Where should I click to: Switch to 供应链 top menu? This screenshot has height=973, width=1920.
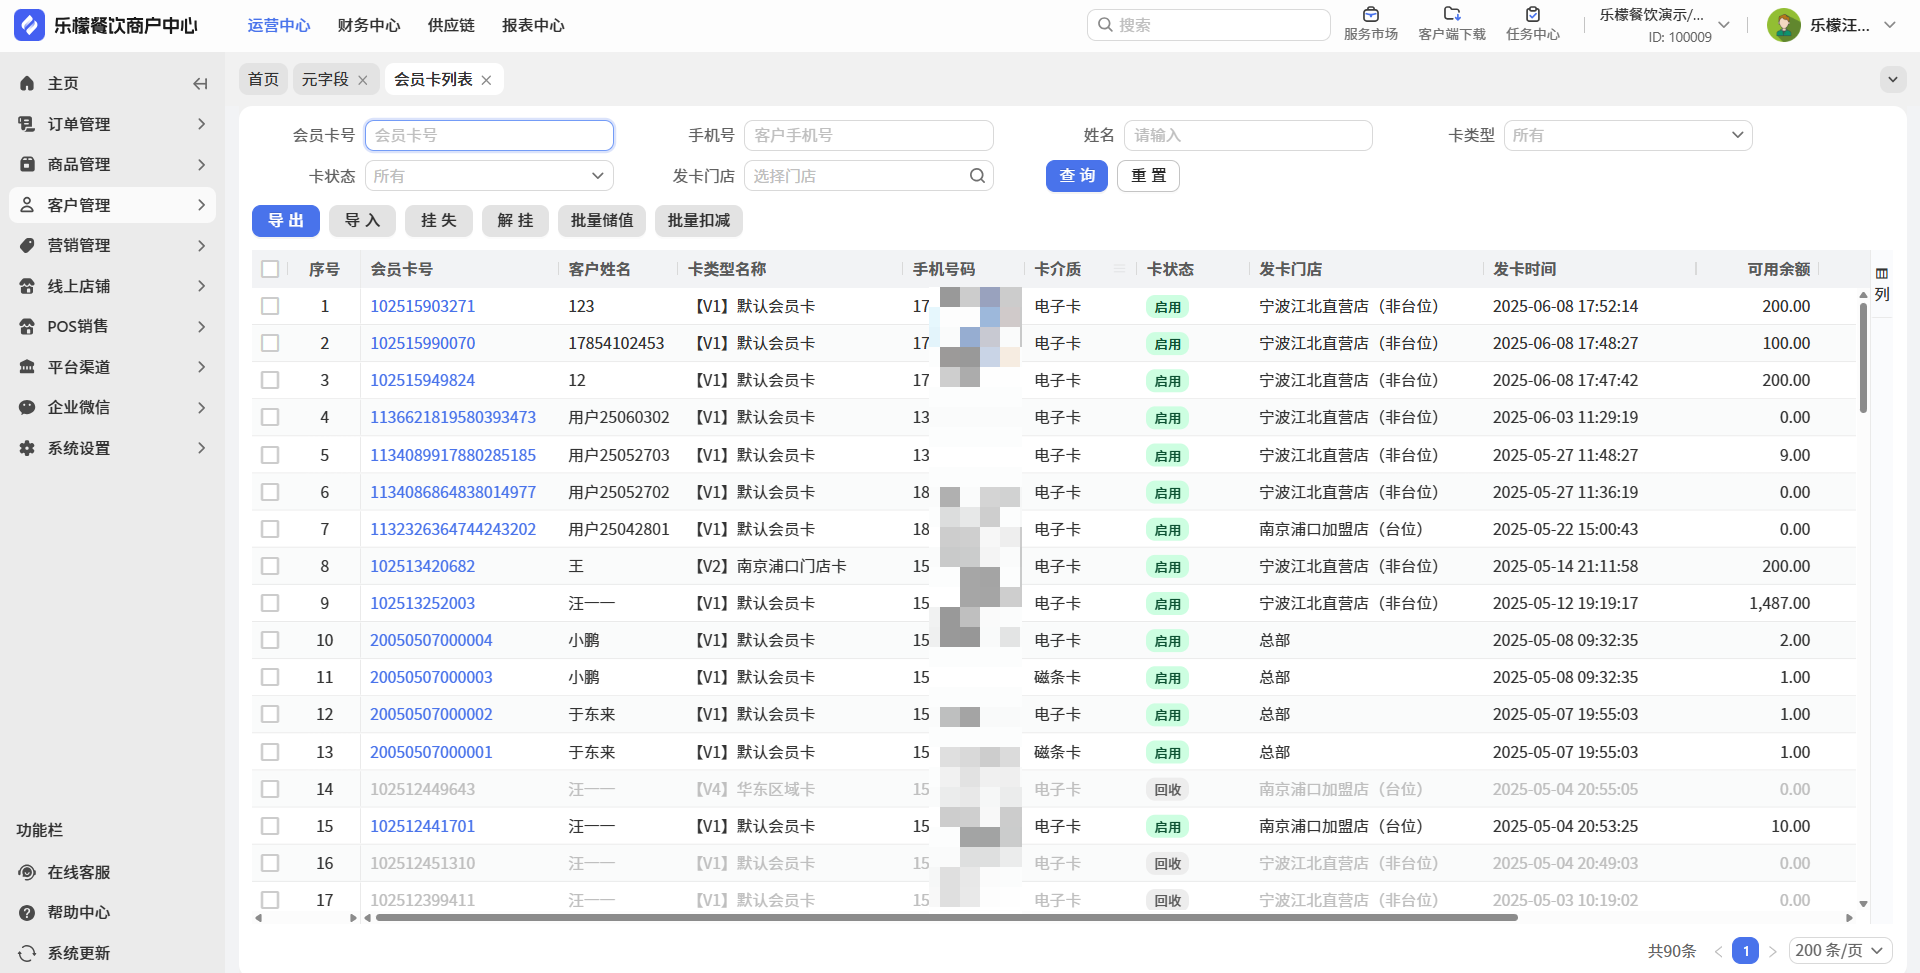[x=451, y=25]
